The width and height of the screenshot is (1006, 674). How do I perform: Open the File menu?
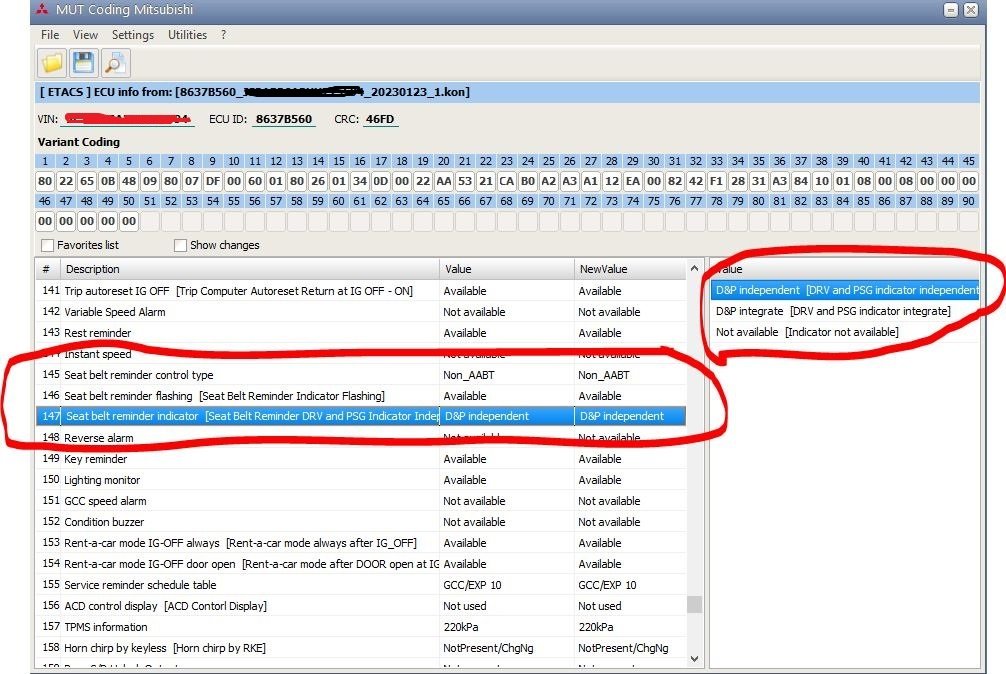point(50,35)
